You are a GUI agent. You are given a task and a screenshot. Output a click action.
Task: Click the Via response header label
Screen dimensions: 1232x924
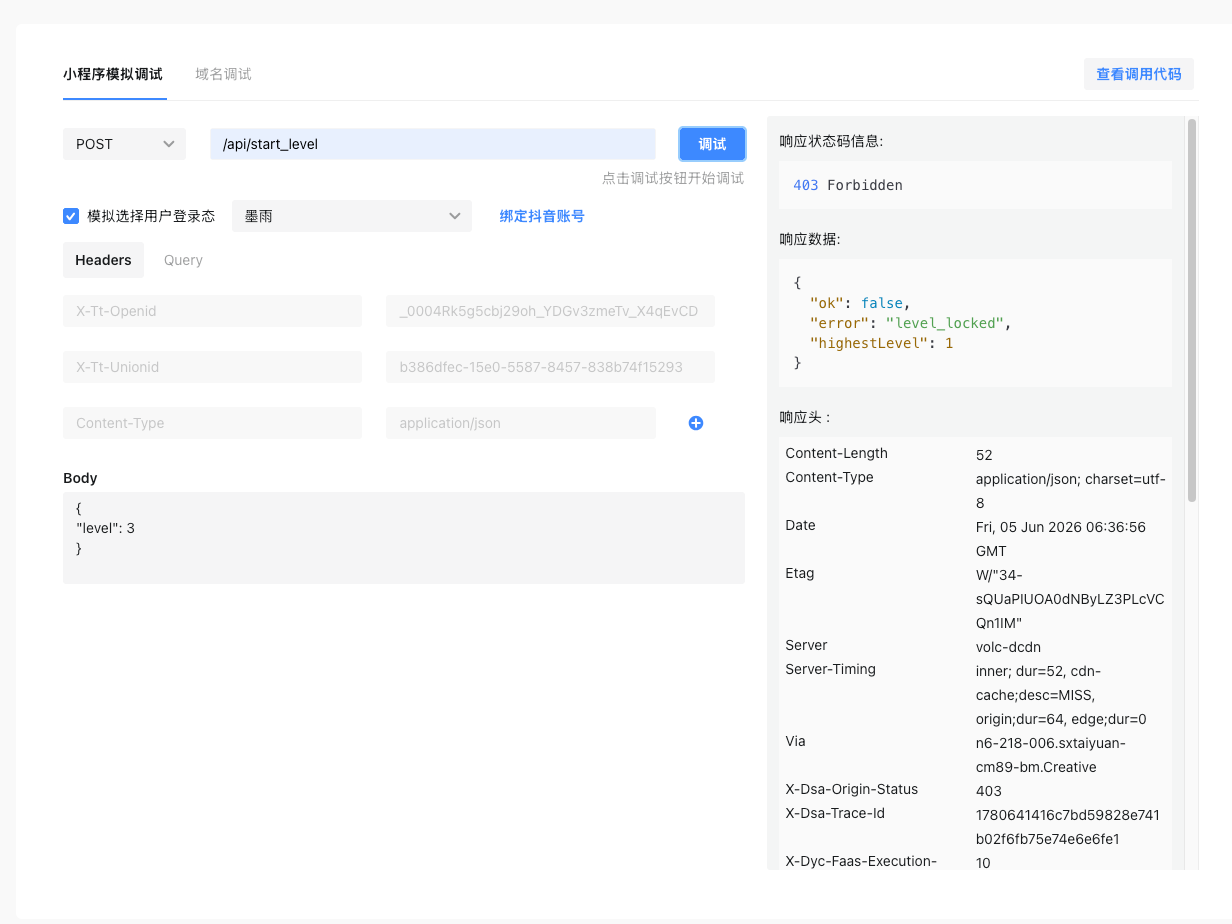(x=795, y=741)
